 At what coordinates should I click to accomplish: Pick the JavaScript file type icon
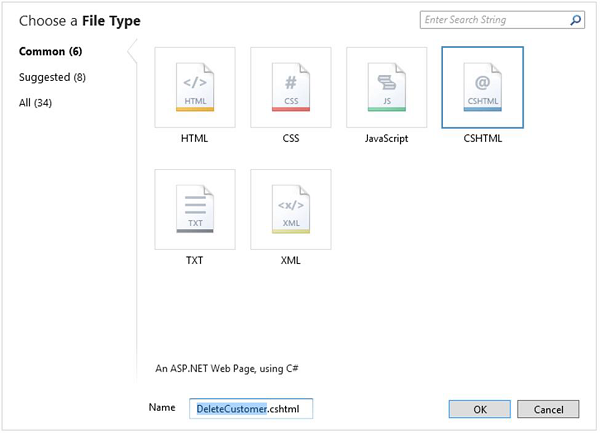pos(386,87)
